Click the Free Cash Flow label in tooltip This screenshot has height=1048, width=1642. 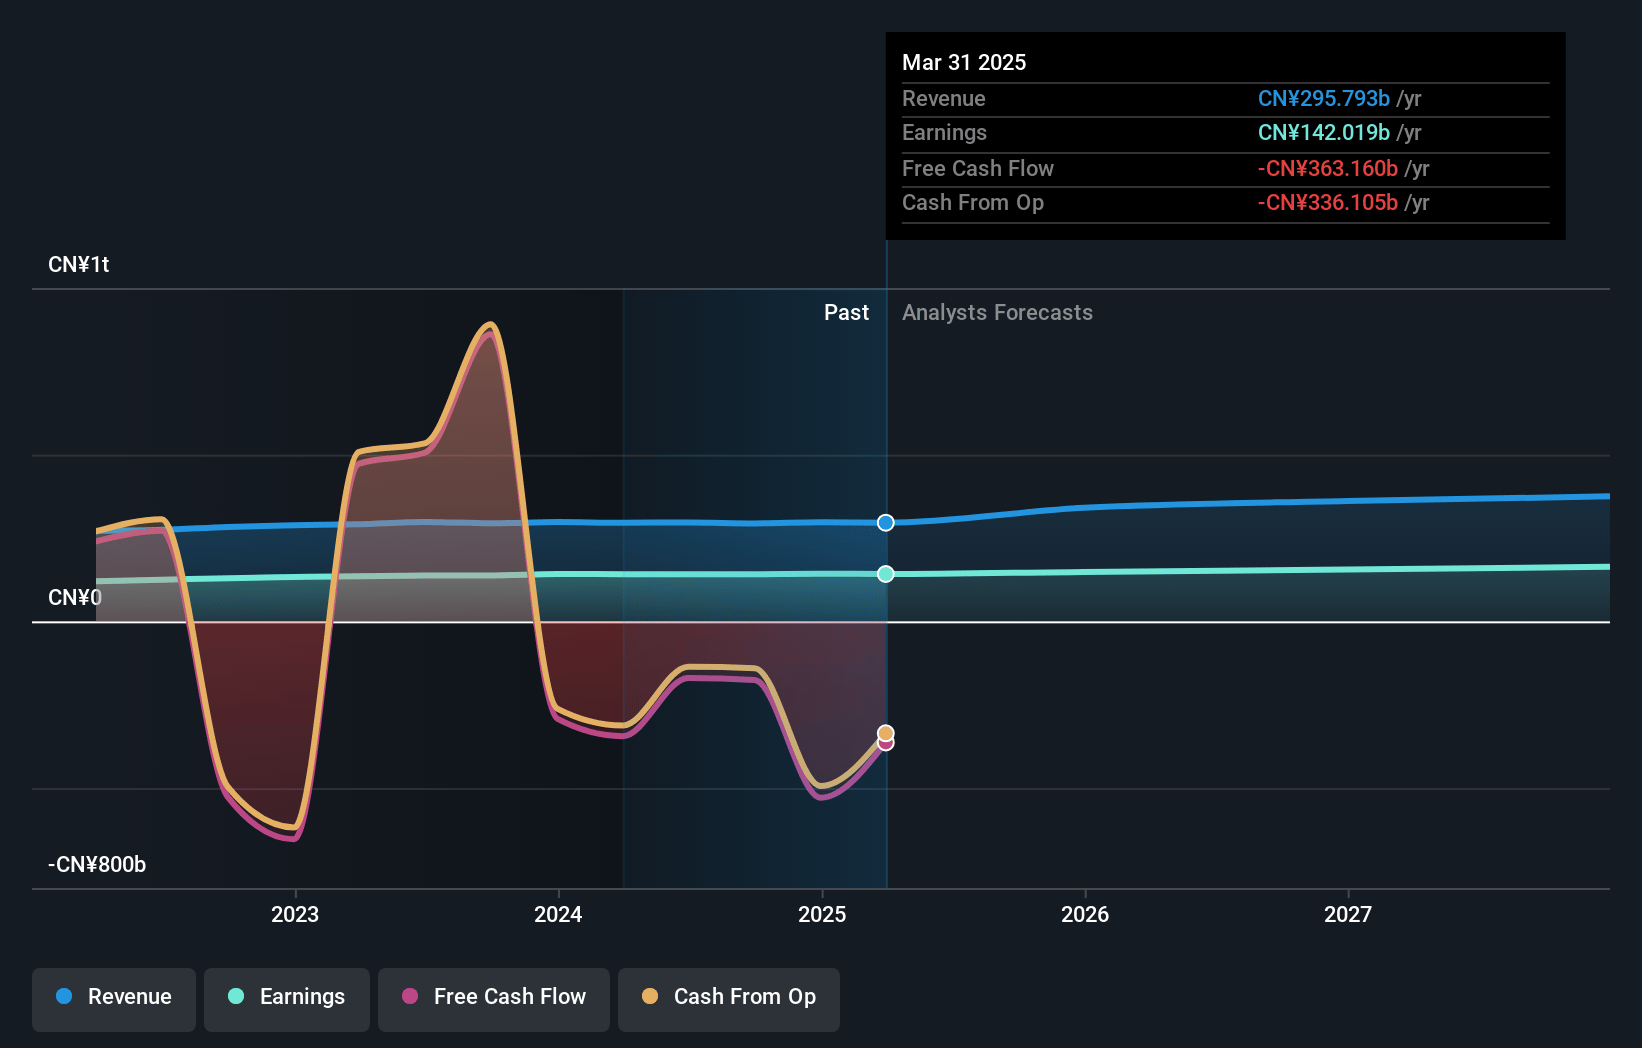click(x=978, y=169)
